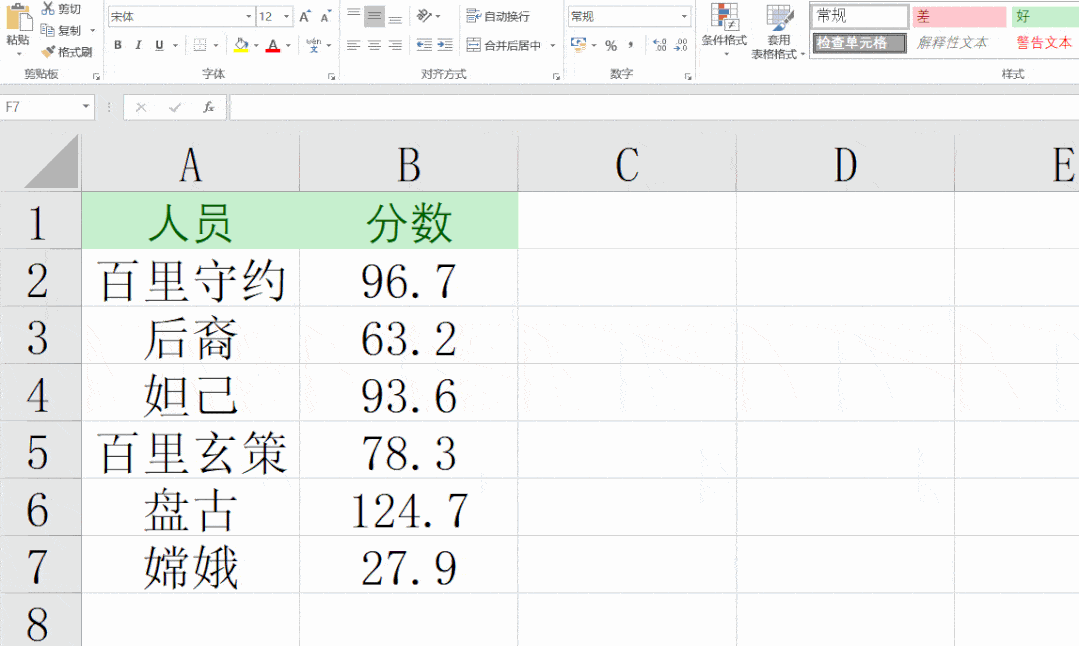Click the accounting number format icon
The height and width of the screenshot is (646, 1079).
tap(579, 45)
